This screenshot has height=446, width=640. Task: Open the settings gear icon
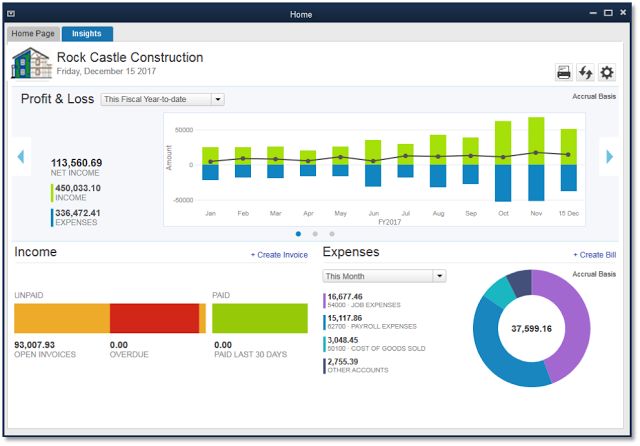(x=607, y=72)
